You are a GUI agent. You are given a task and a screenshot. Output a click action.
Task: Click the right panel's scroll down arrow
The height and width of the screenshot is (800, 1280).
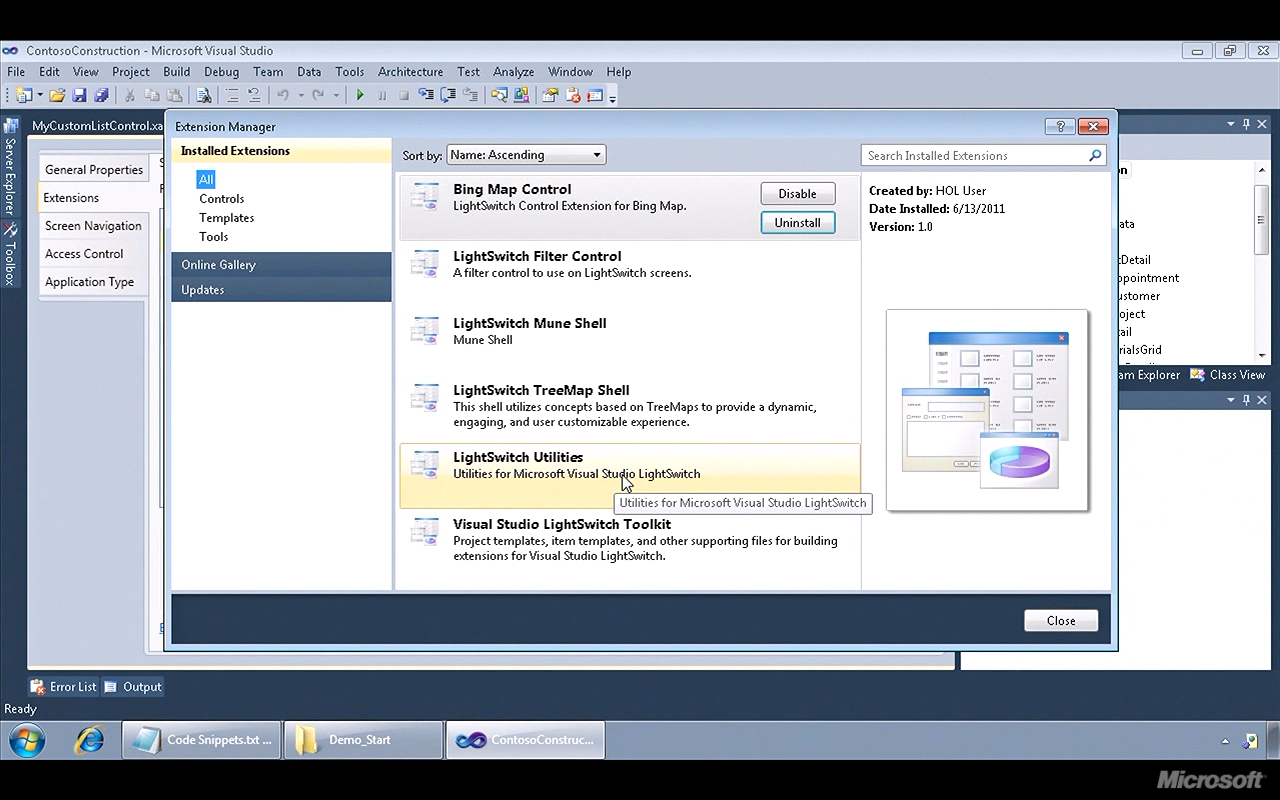(1262, 355)
